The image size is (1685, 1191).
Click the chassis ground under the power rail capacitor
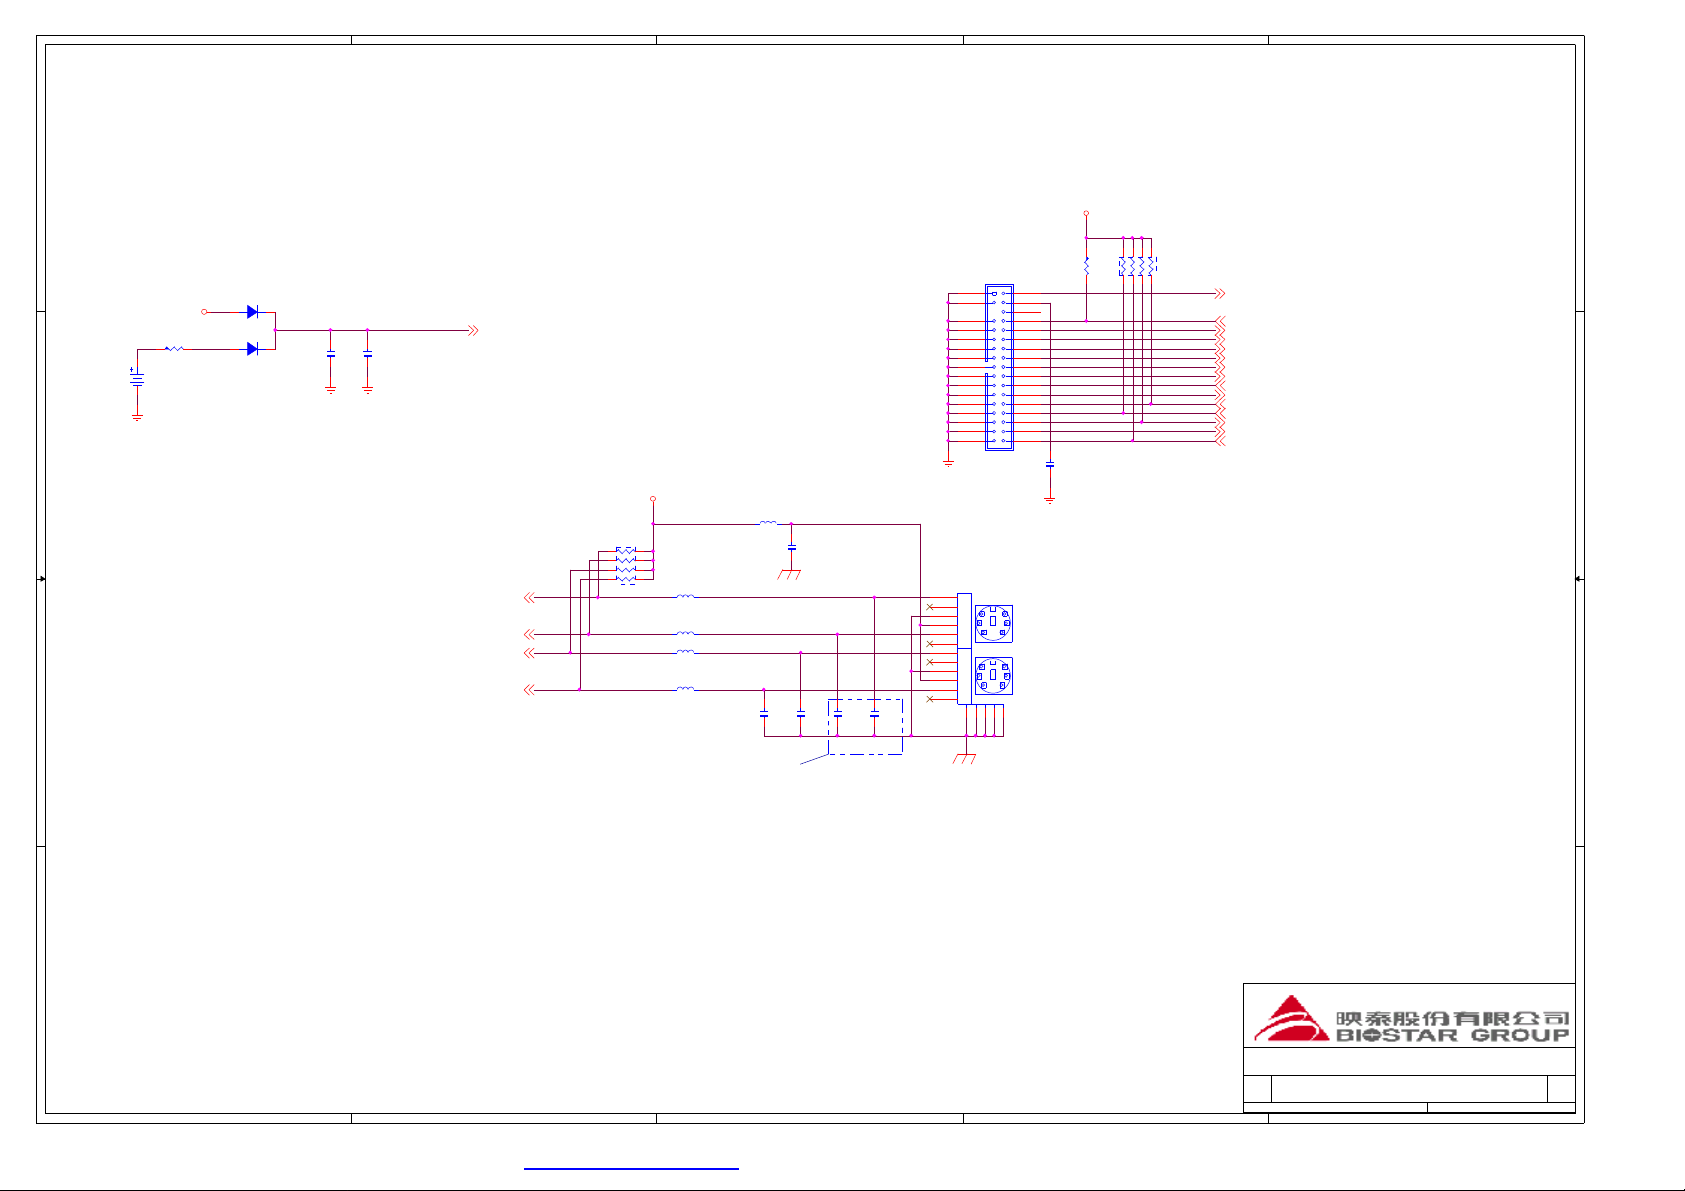point(790,575)
